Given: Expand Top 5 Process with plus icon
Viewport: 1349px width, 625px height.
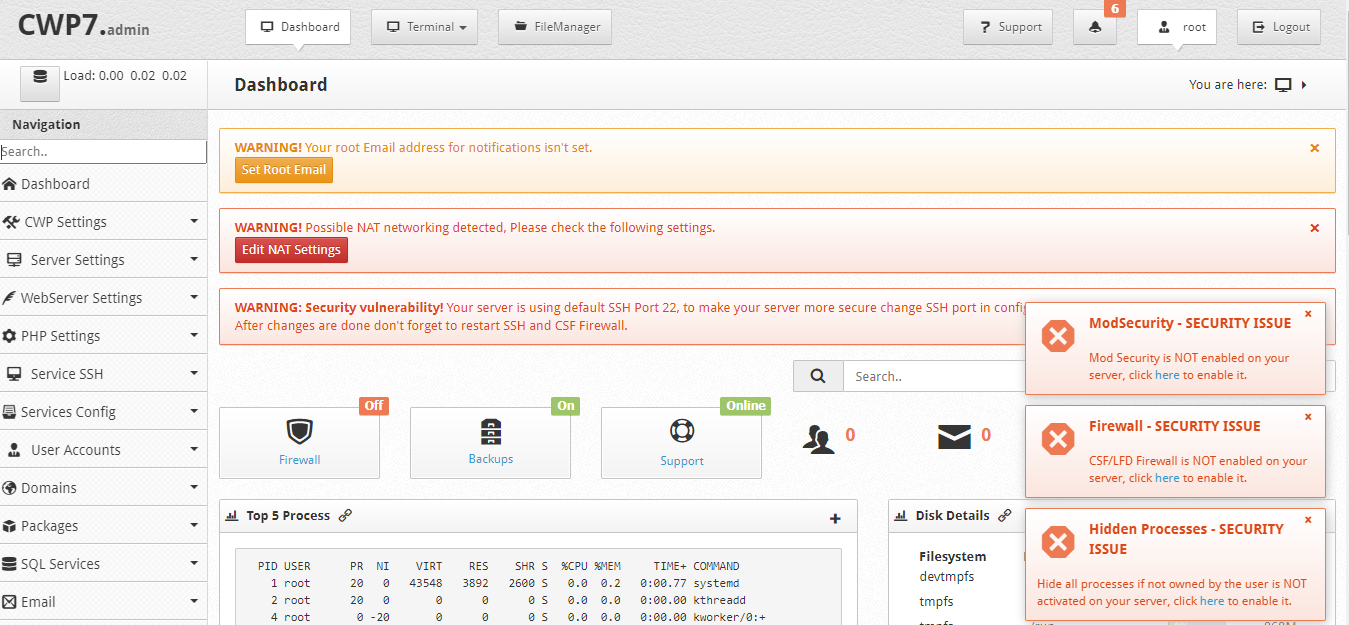Looking at the screenshot, I should pyautogui.click(x=835, y=518).
